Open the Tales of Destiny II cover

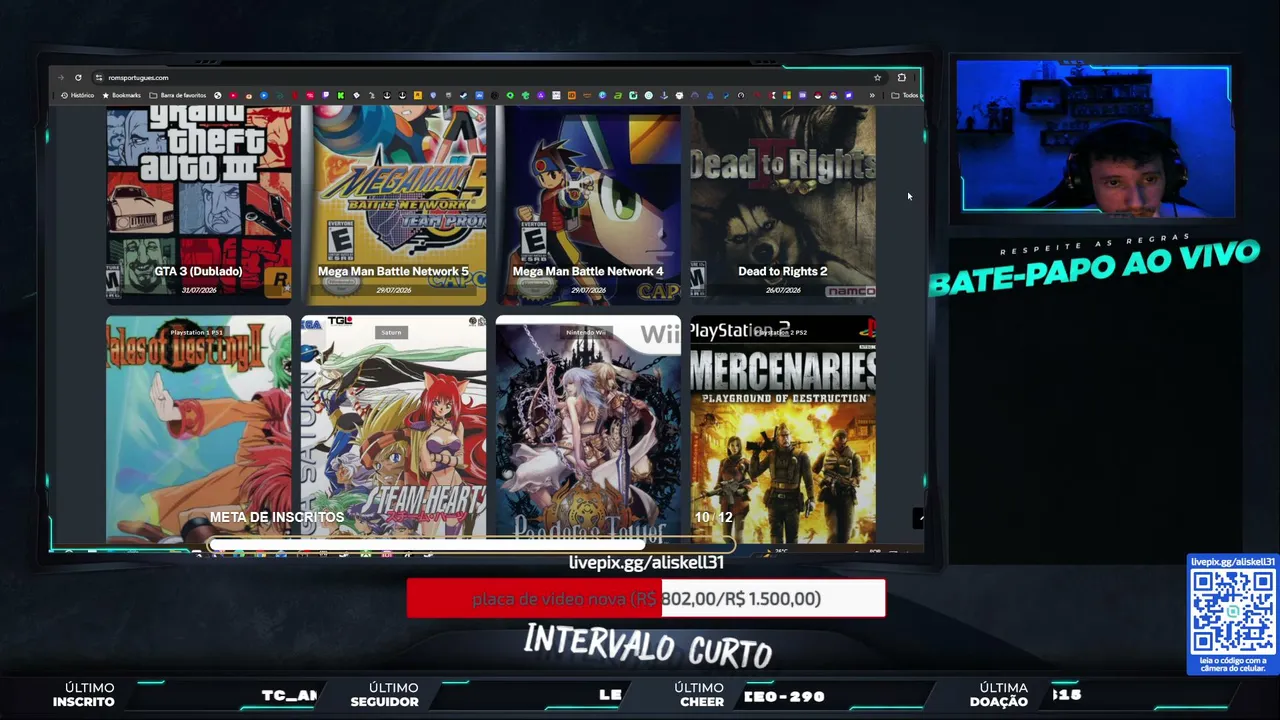click(x=199, y=430)
